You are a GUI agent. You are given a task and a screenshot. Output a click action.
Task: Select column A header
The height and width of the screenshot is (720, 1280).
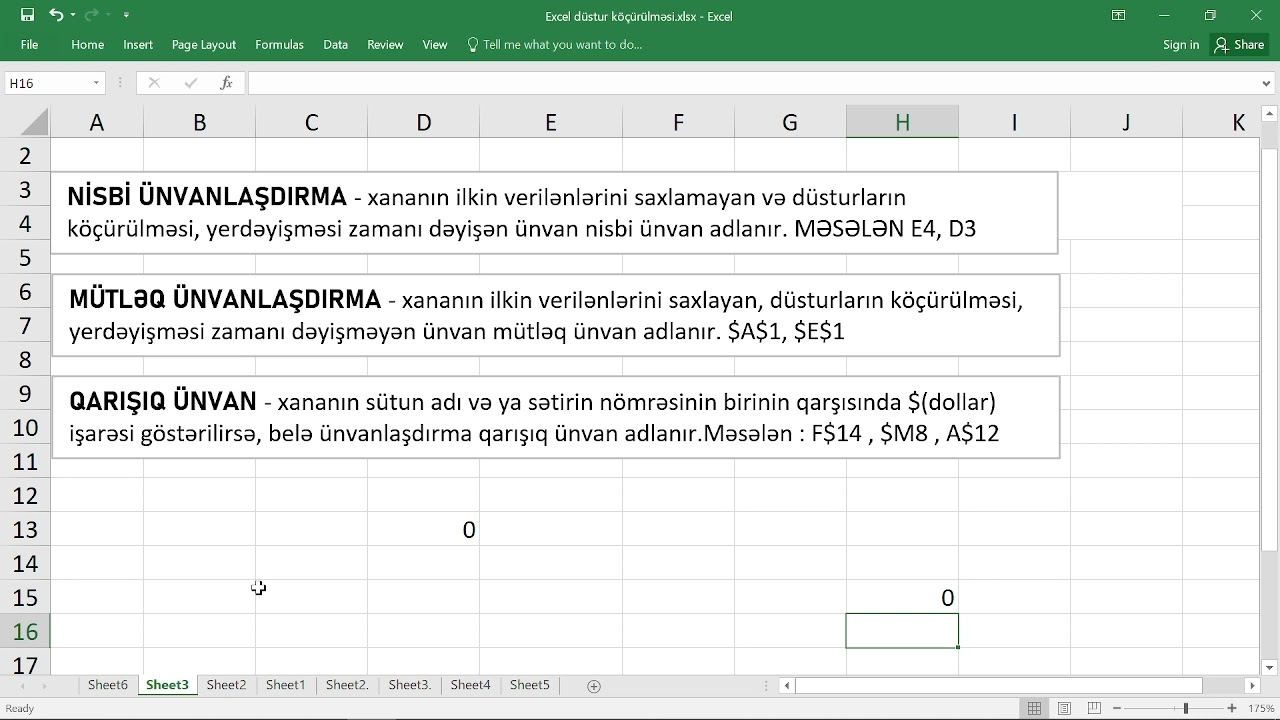coord(97,123)
